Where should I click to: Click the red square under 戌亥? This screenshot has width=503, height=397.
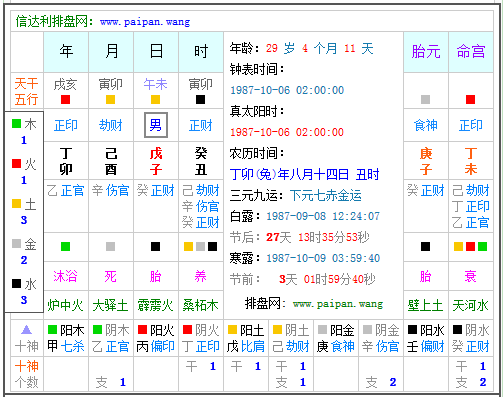65,99
